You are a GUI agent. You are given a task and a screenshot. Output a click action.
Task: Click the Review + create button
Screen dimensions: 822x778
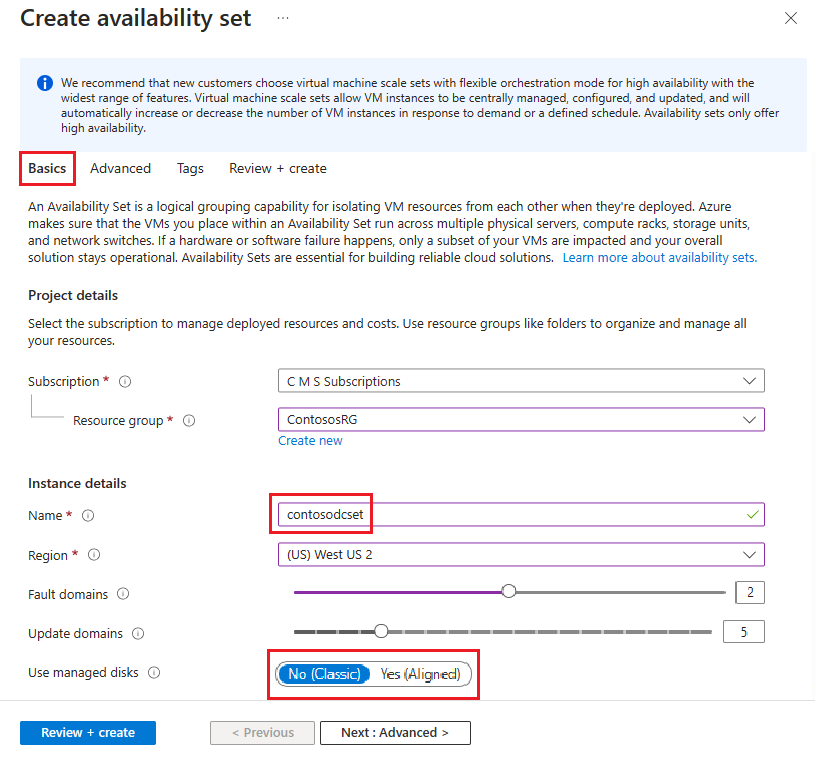(87, 732)
